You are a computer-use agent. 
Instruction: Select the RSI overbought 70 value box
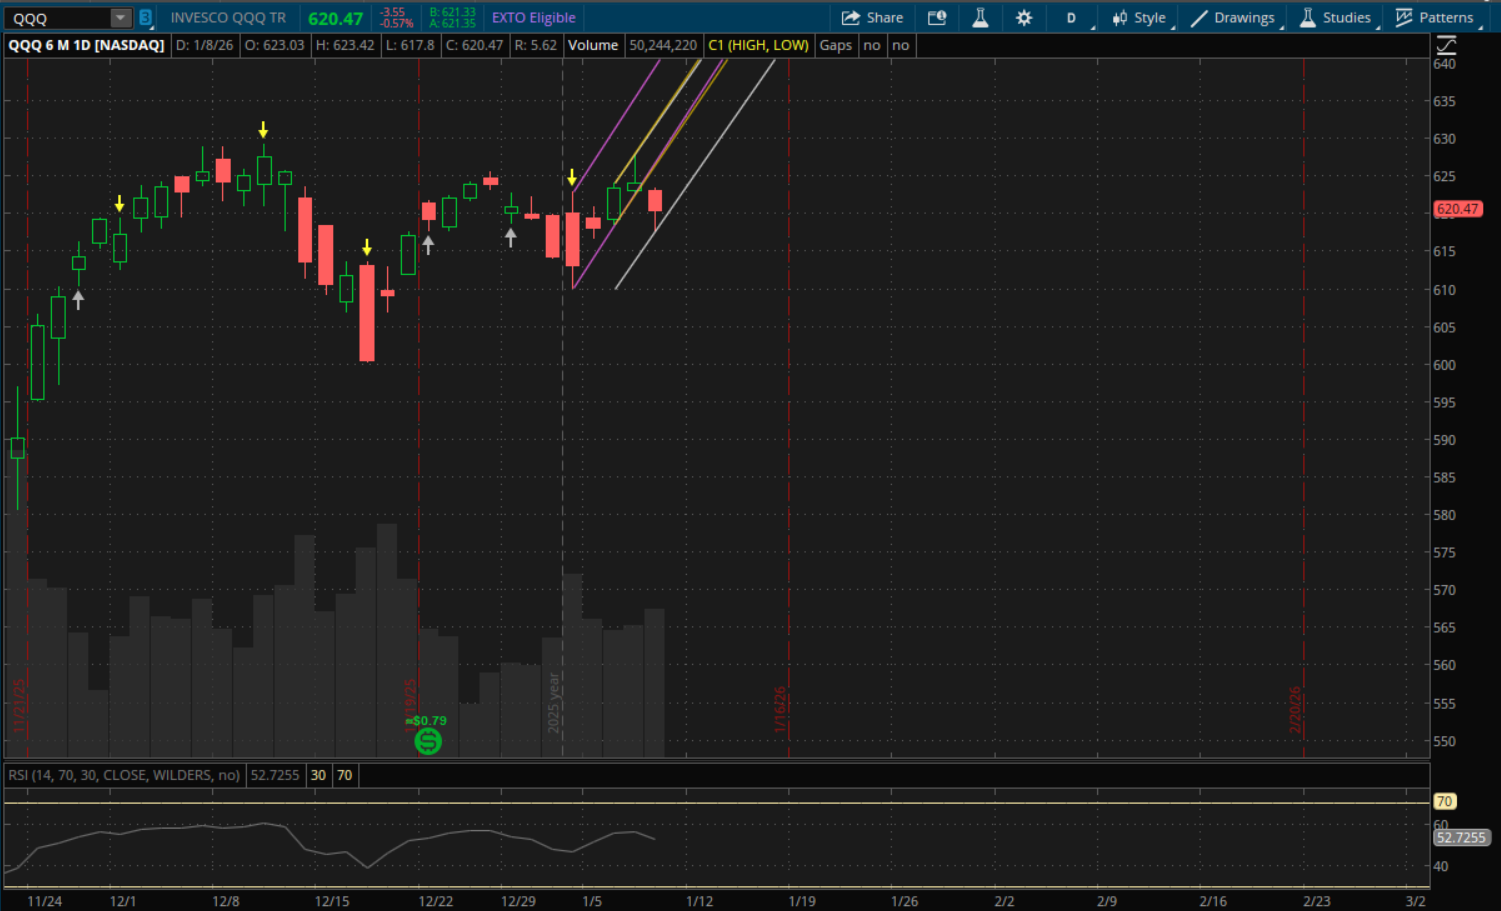[x=344, y=775]
